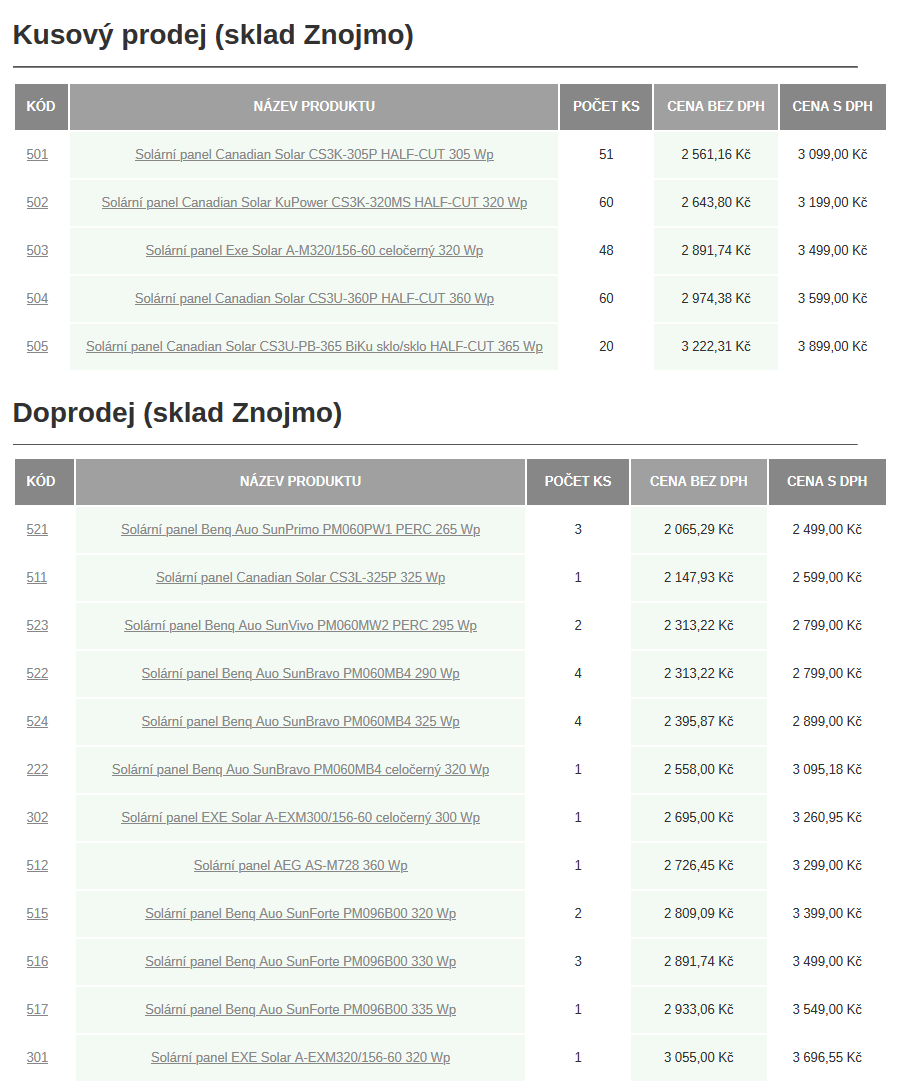Click product code 524 link

(37, 722)
